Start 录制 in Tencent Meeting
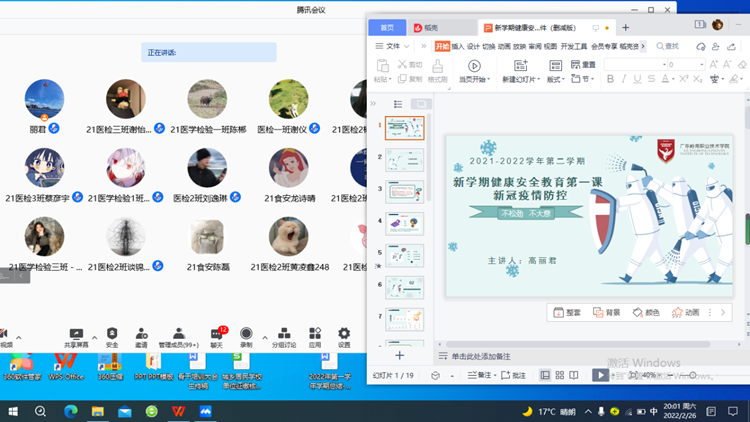The image size is (750, 422). [x=246, y=338]
